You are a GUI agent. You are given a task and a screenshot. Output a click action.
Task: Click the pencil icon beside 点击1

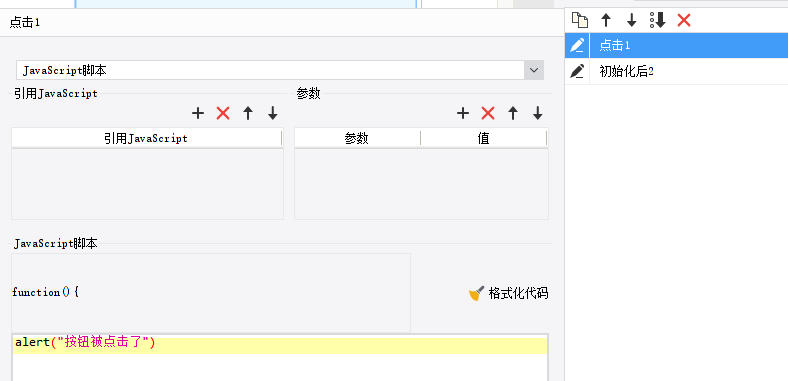(577, 46)
